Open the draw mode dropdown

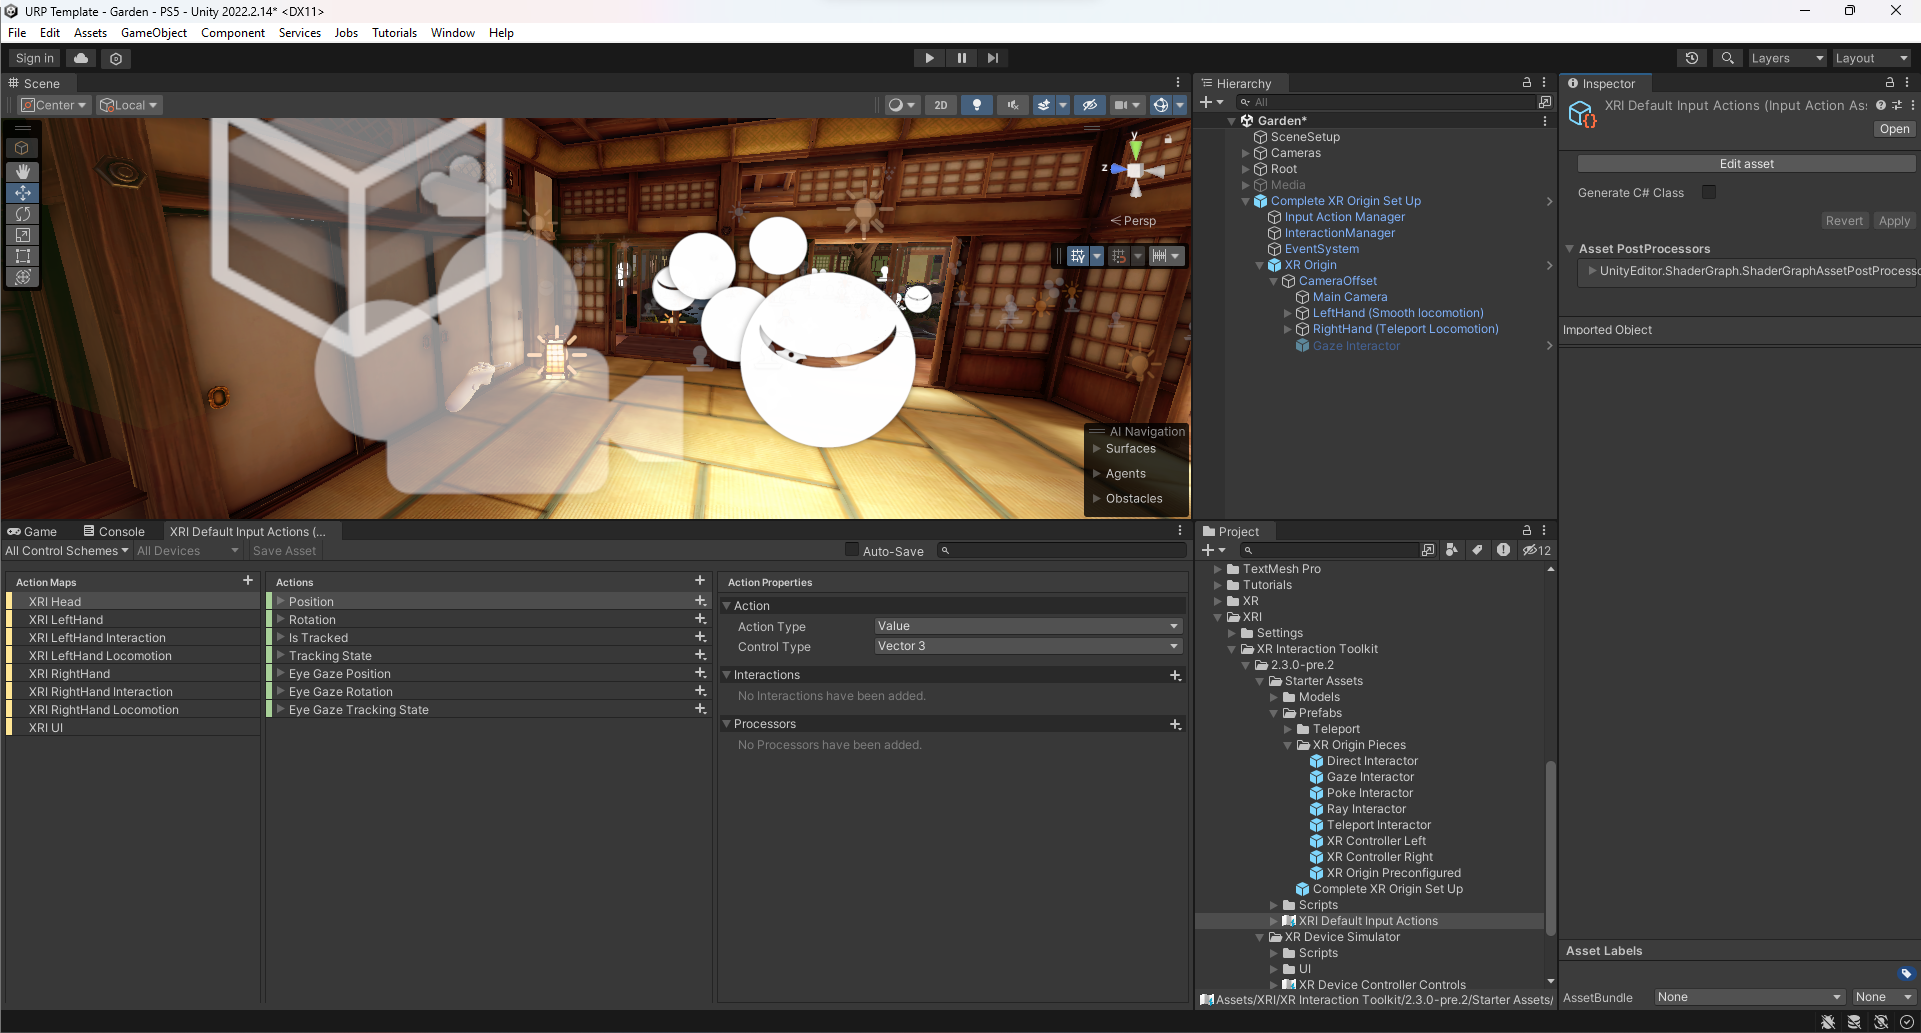pyautogui.click(x=901, y=105)
